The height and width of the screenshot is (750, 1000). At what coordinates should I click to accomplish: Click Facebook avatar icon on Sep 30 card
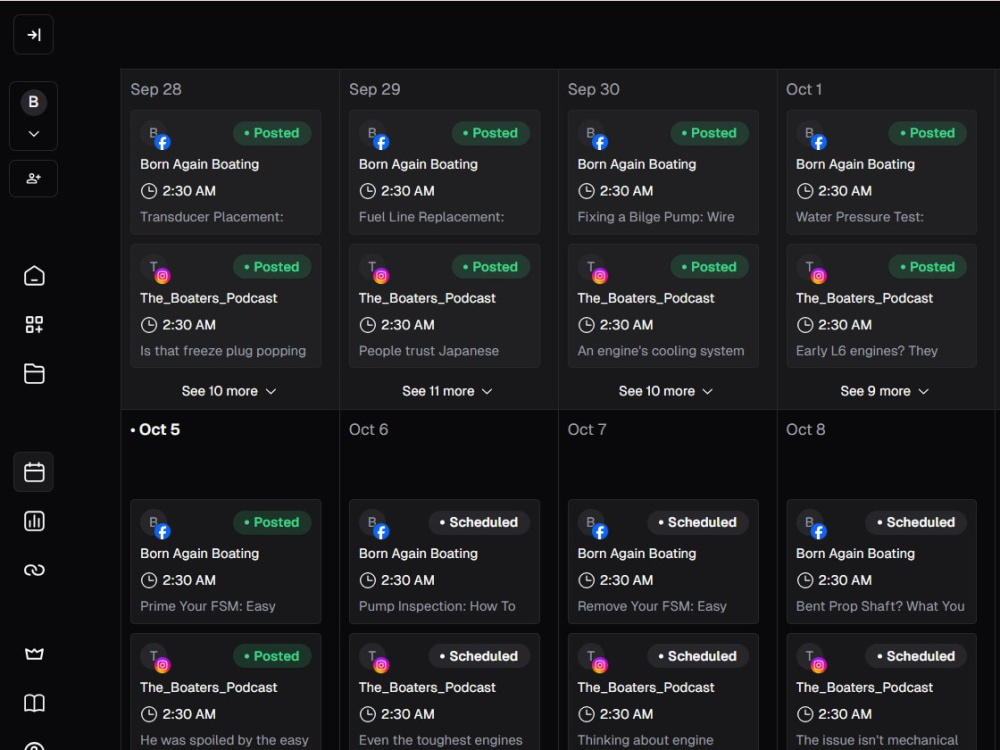[x=592, y=135]
